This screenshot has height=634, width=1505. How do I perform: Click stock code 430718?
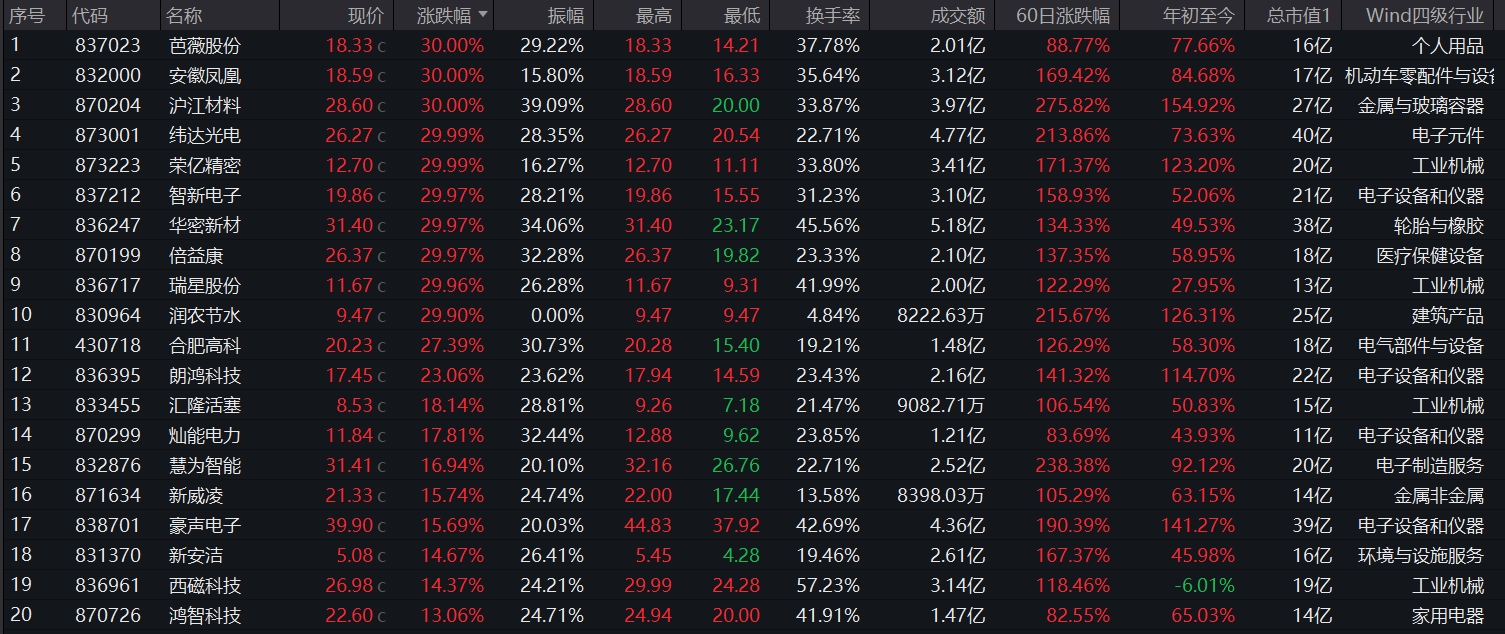click(108, 345)
